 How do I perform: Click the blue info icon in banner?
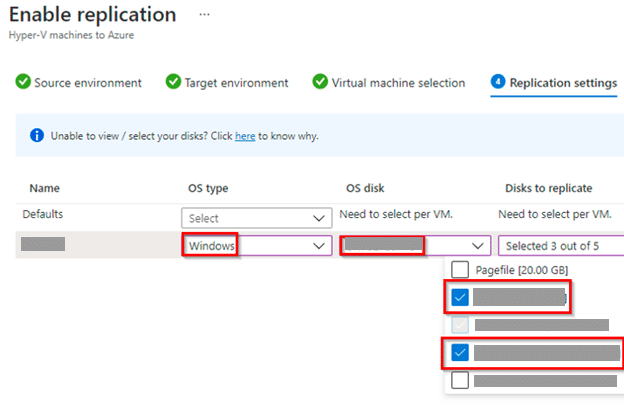pyautogui.click(x=37, y=136)
